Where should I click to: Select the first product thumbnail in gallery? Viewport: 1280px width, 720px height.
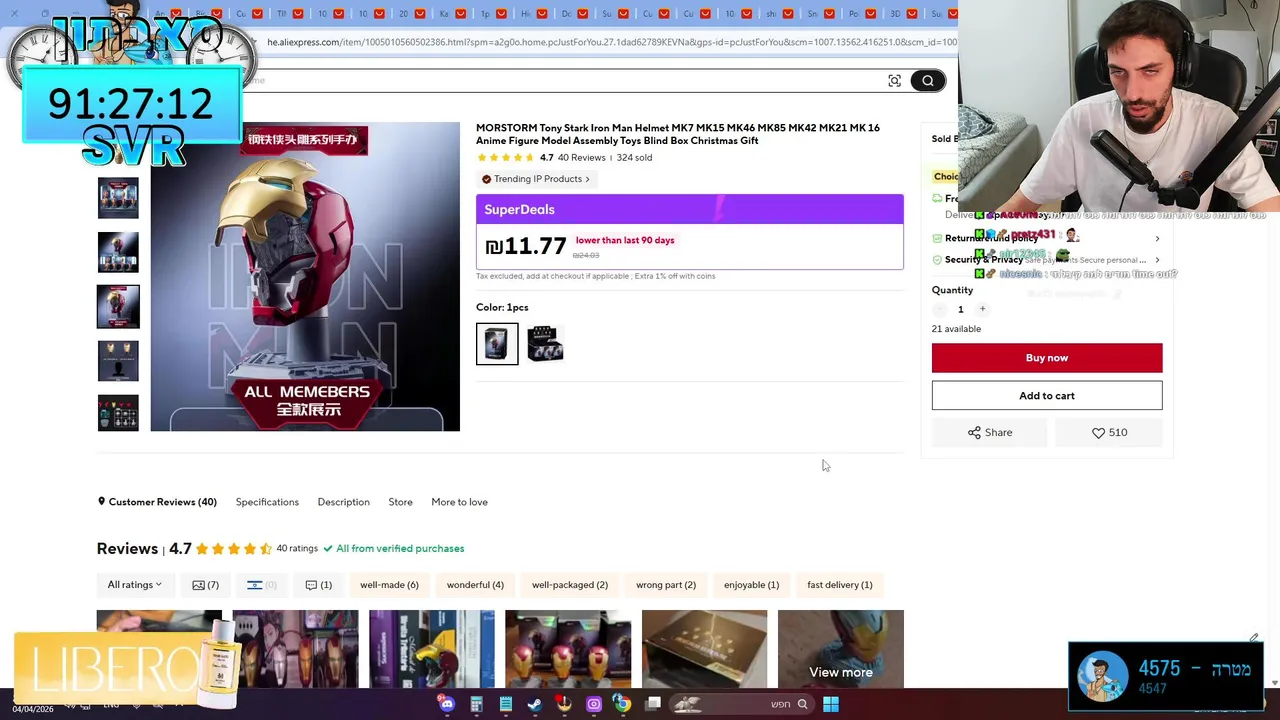118,198
